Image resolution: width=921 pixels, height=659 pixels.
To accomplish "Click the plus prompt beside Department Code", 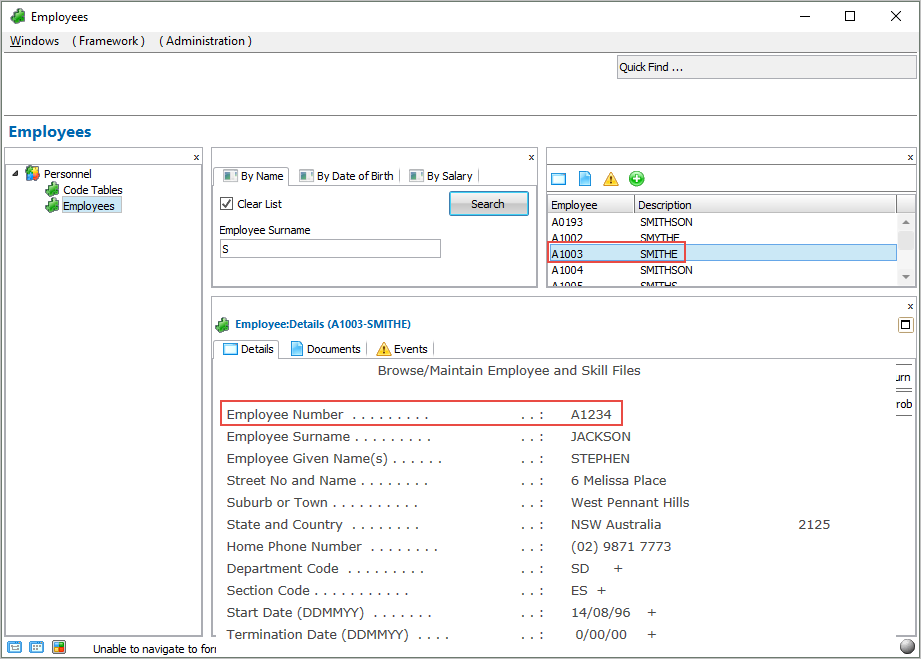I will pos(618,569).
